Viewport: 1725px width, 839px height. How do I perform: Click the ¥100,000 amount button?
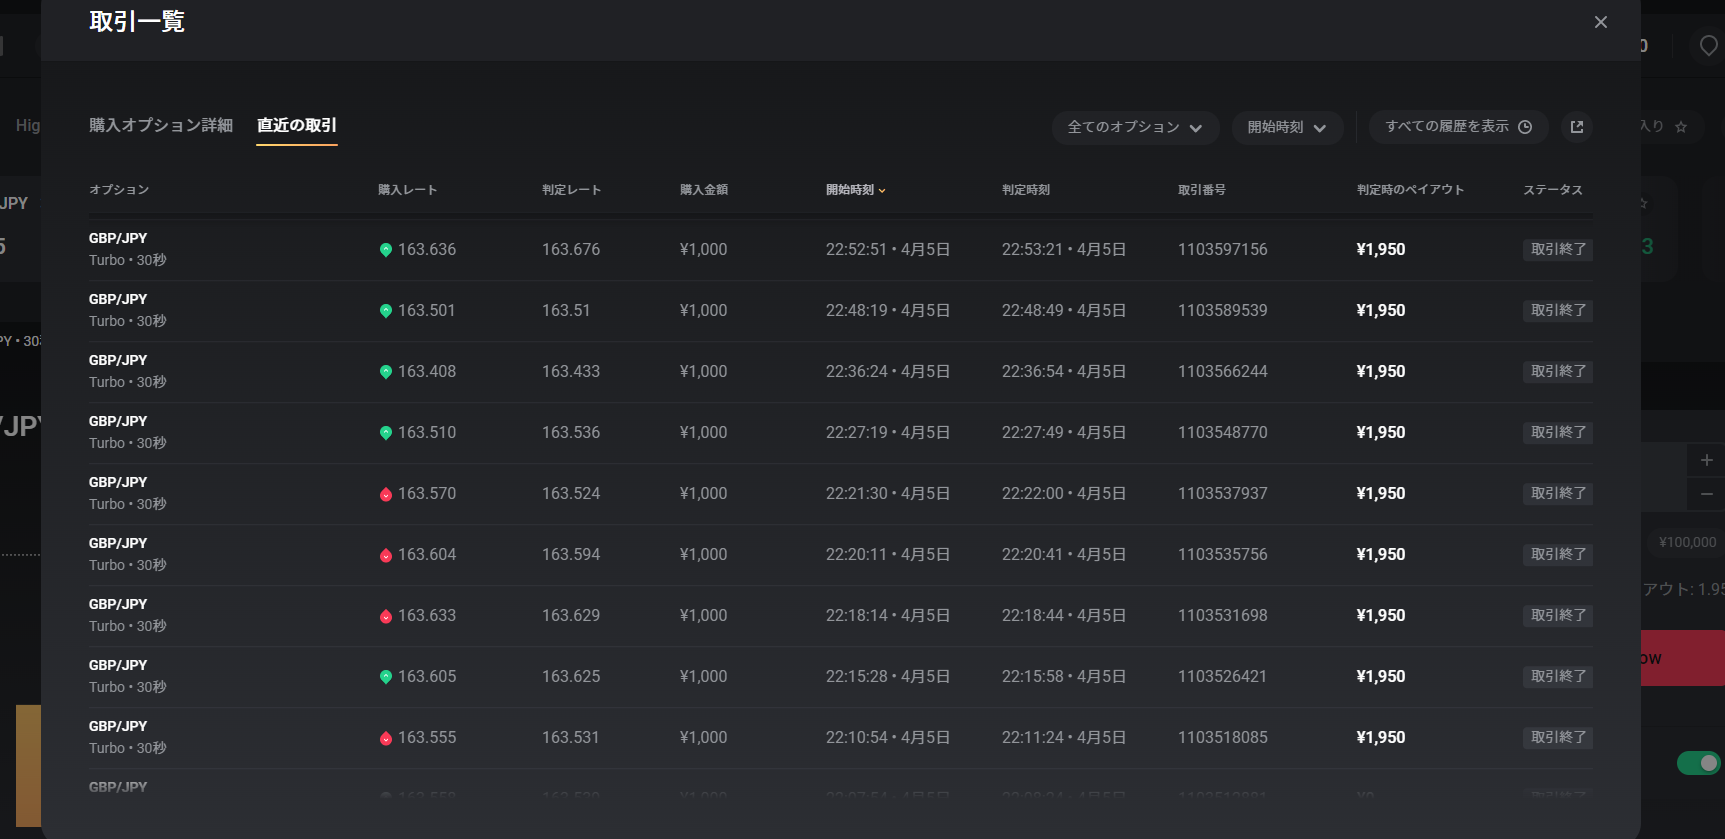pyautogui.click(x=1687, y=542)
